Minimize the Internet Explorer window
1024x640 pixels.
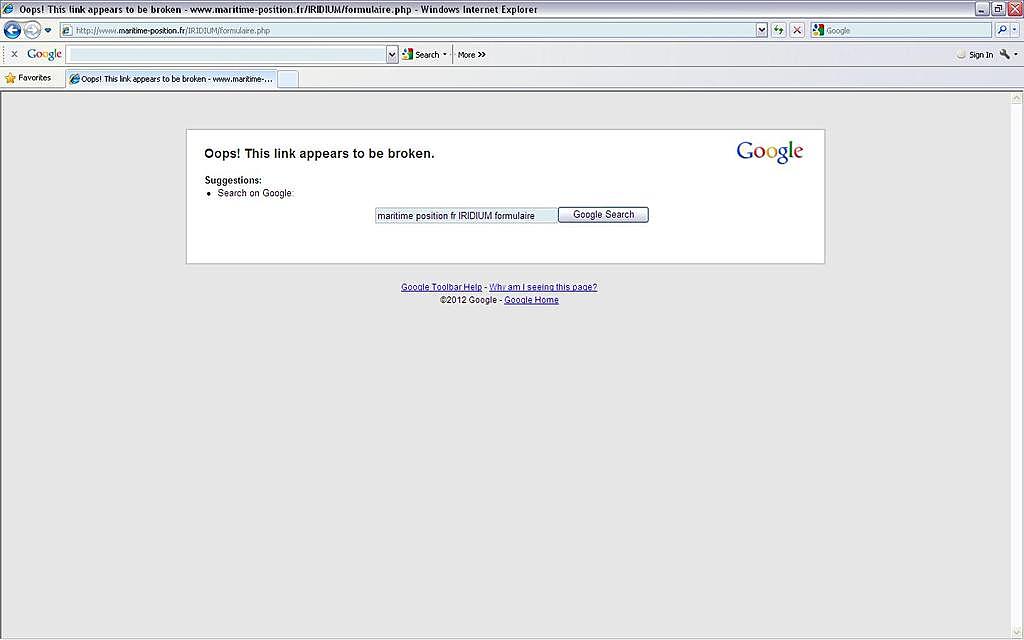[x=982, y=9]
